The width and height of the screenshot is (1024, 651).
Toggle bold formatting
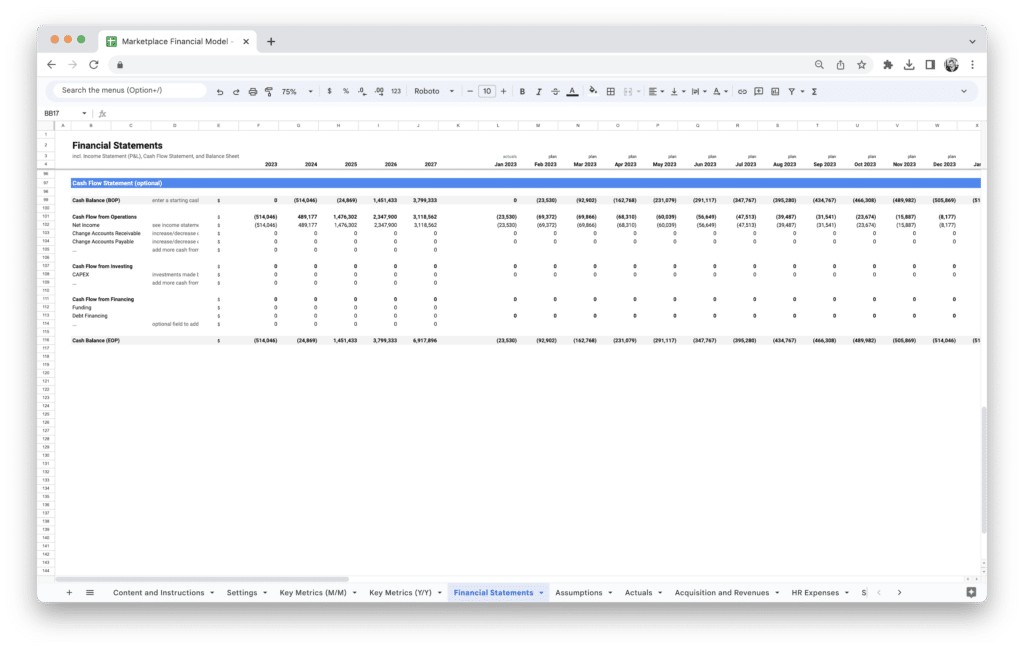522,91
